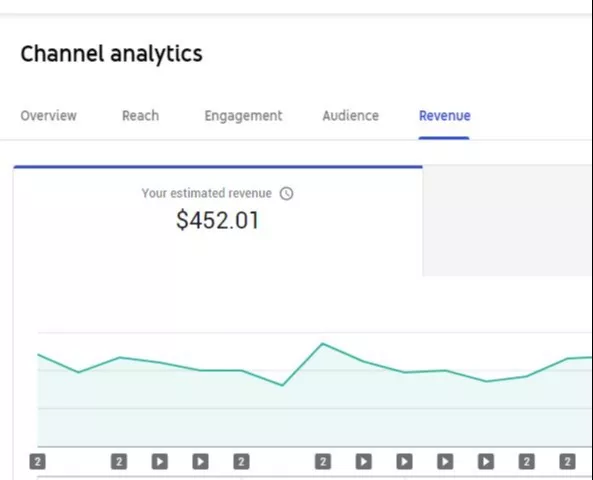Click the 'Channel analytics' heading
This screenshot has width=593, height=480.
click(x=112, y=54)
